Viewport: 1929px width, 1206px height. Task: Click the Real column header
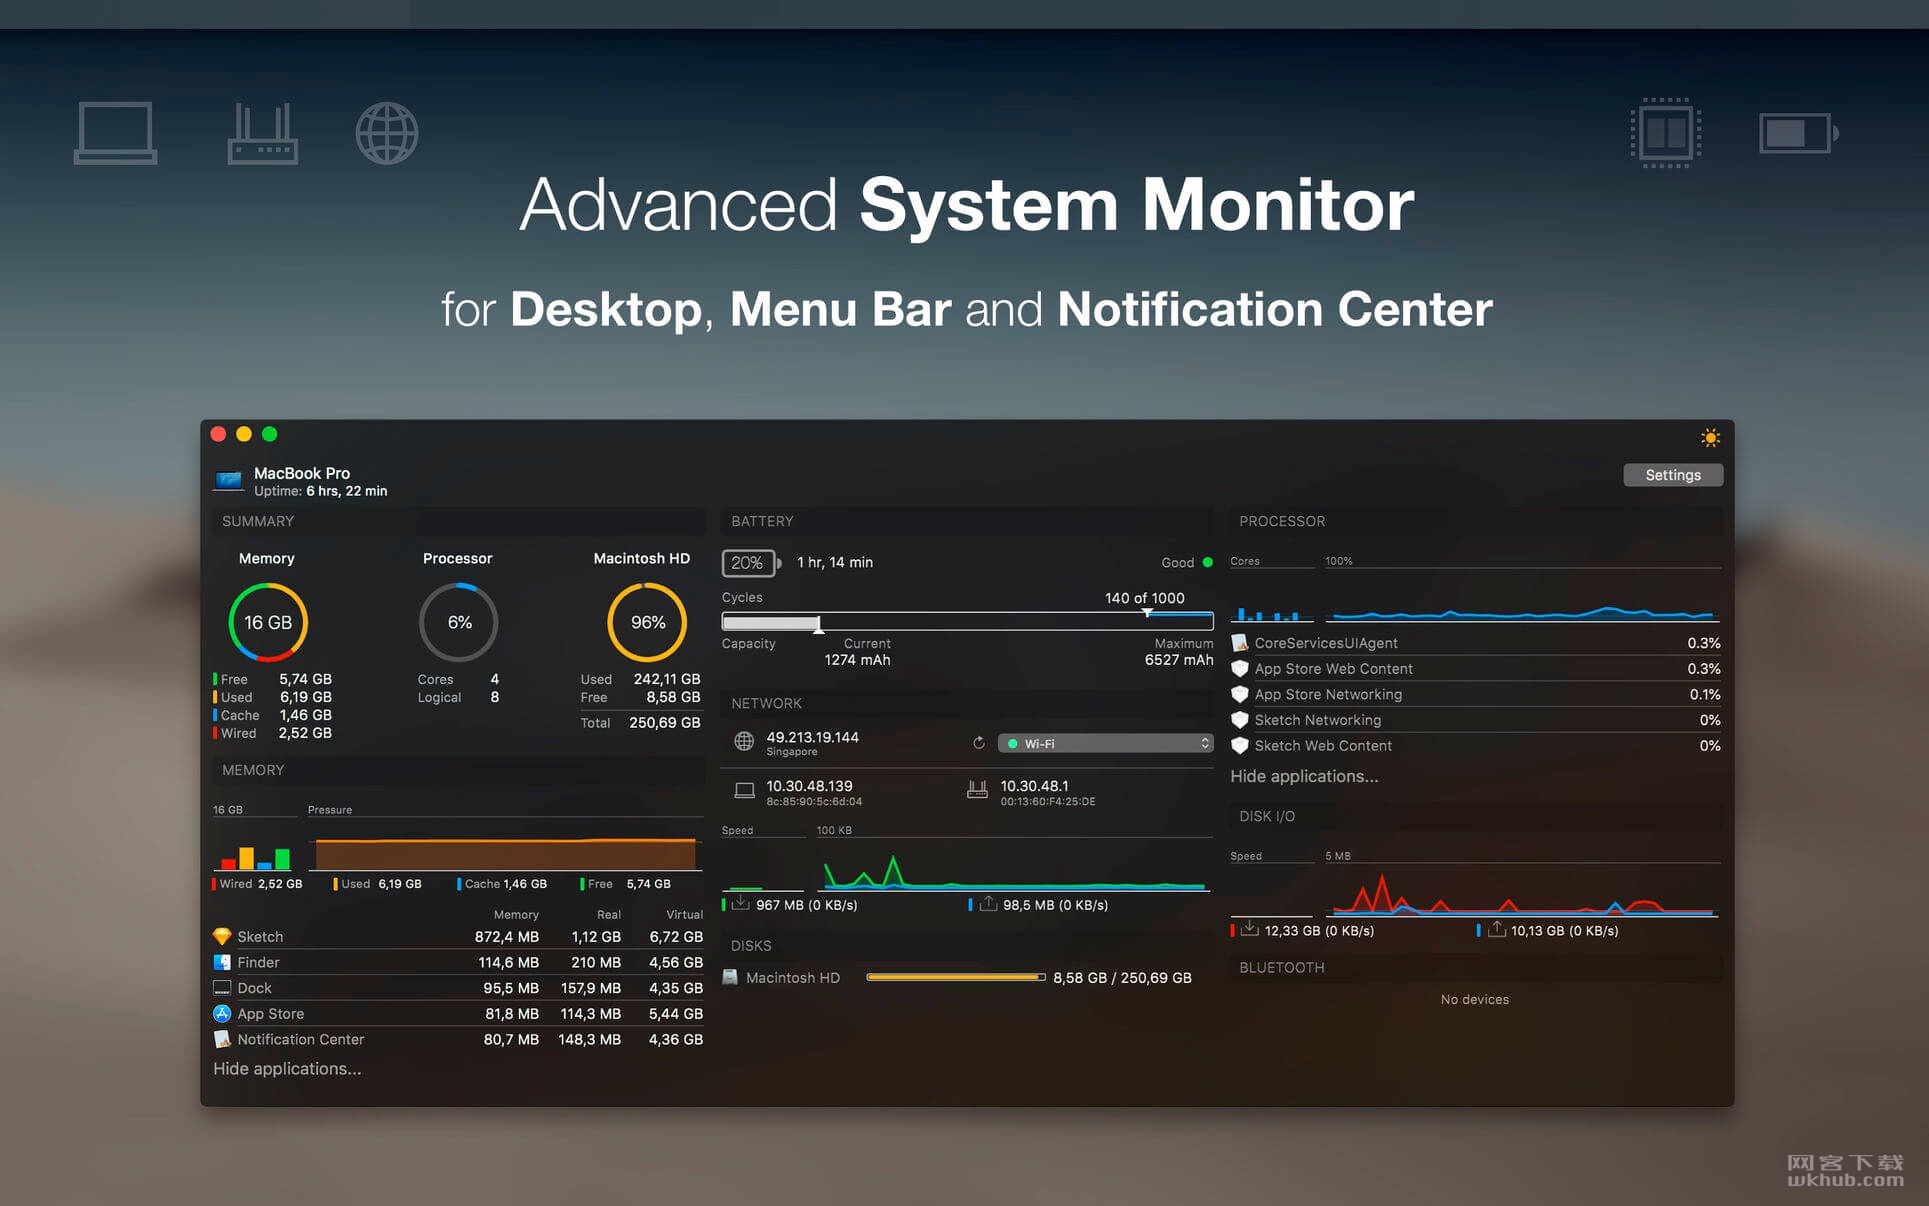click(x=608, y=914)
